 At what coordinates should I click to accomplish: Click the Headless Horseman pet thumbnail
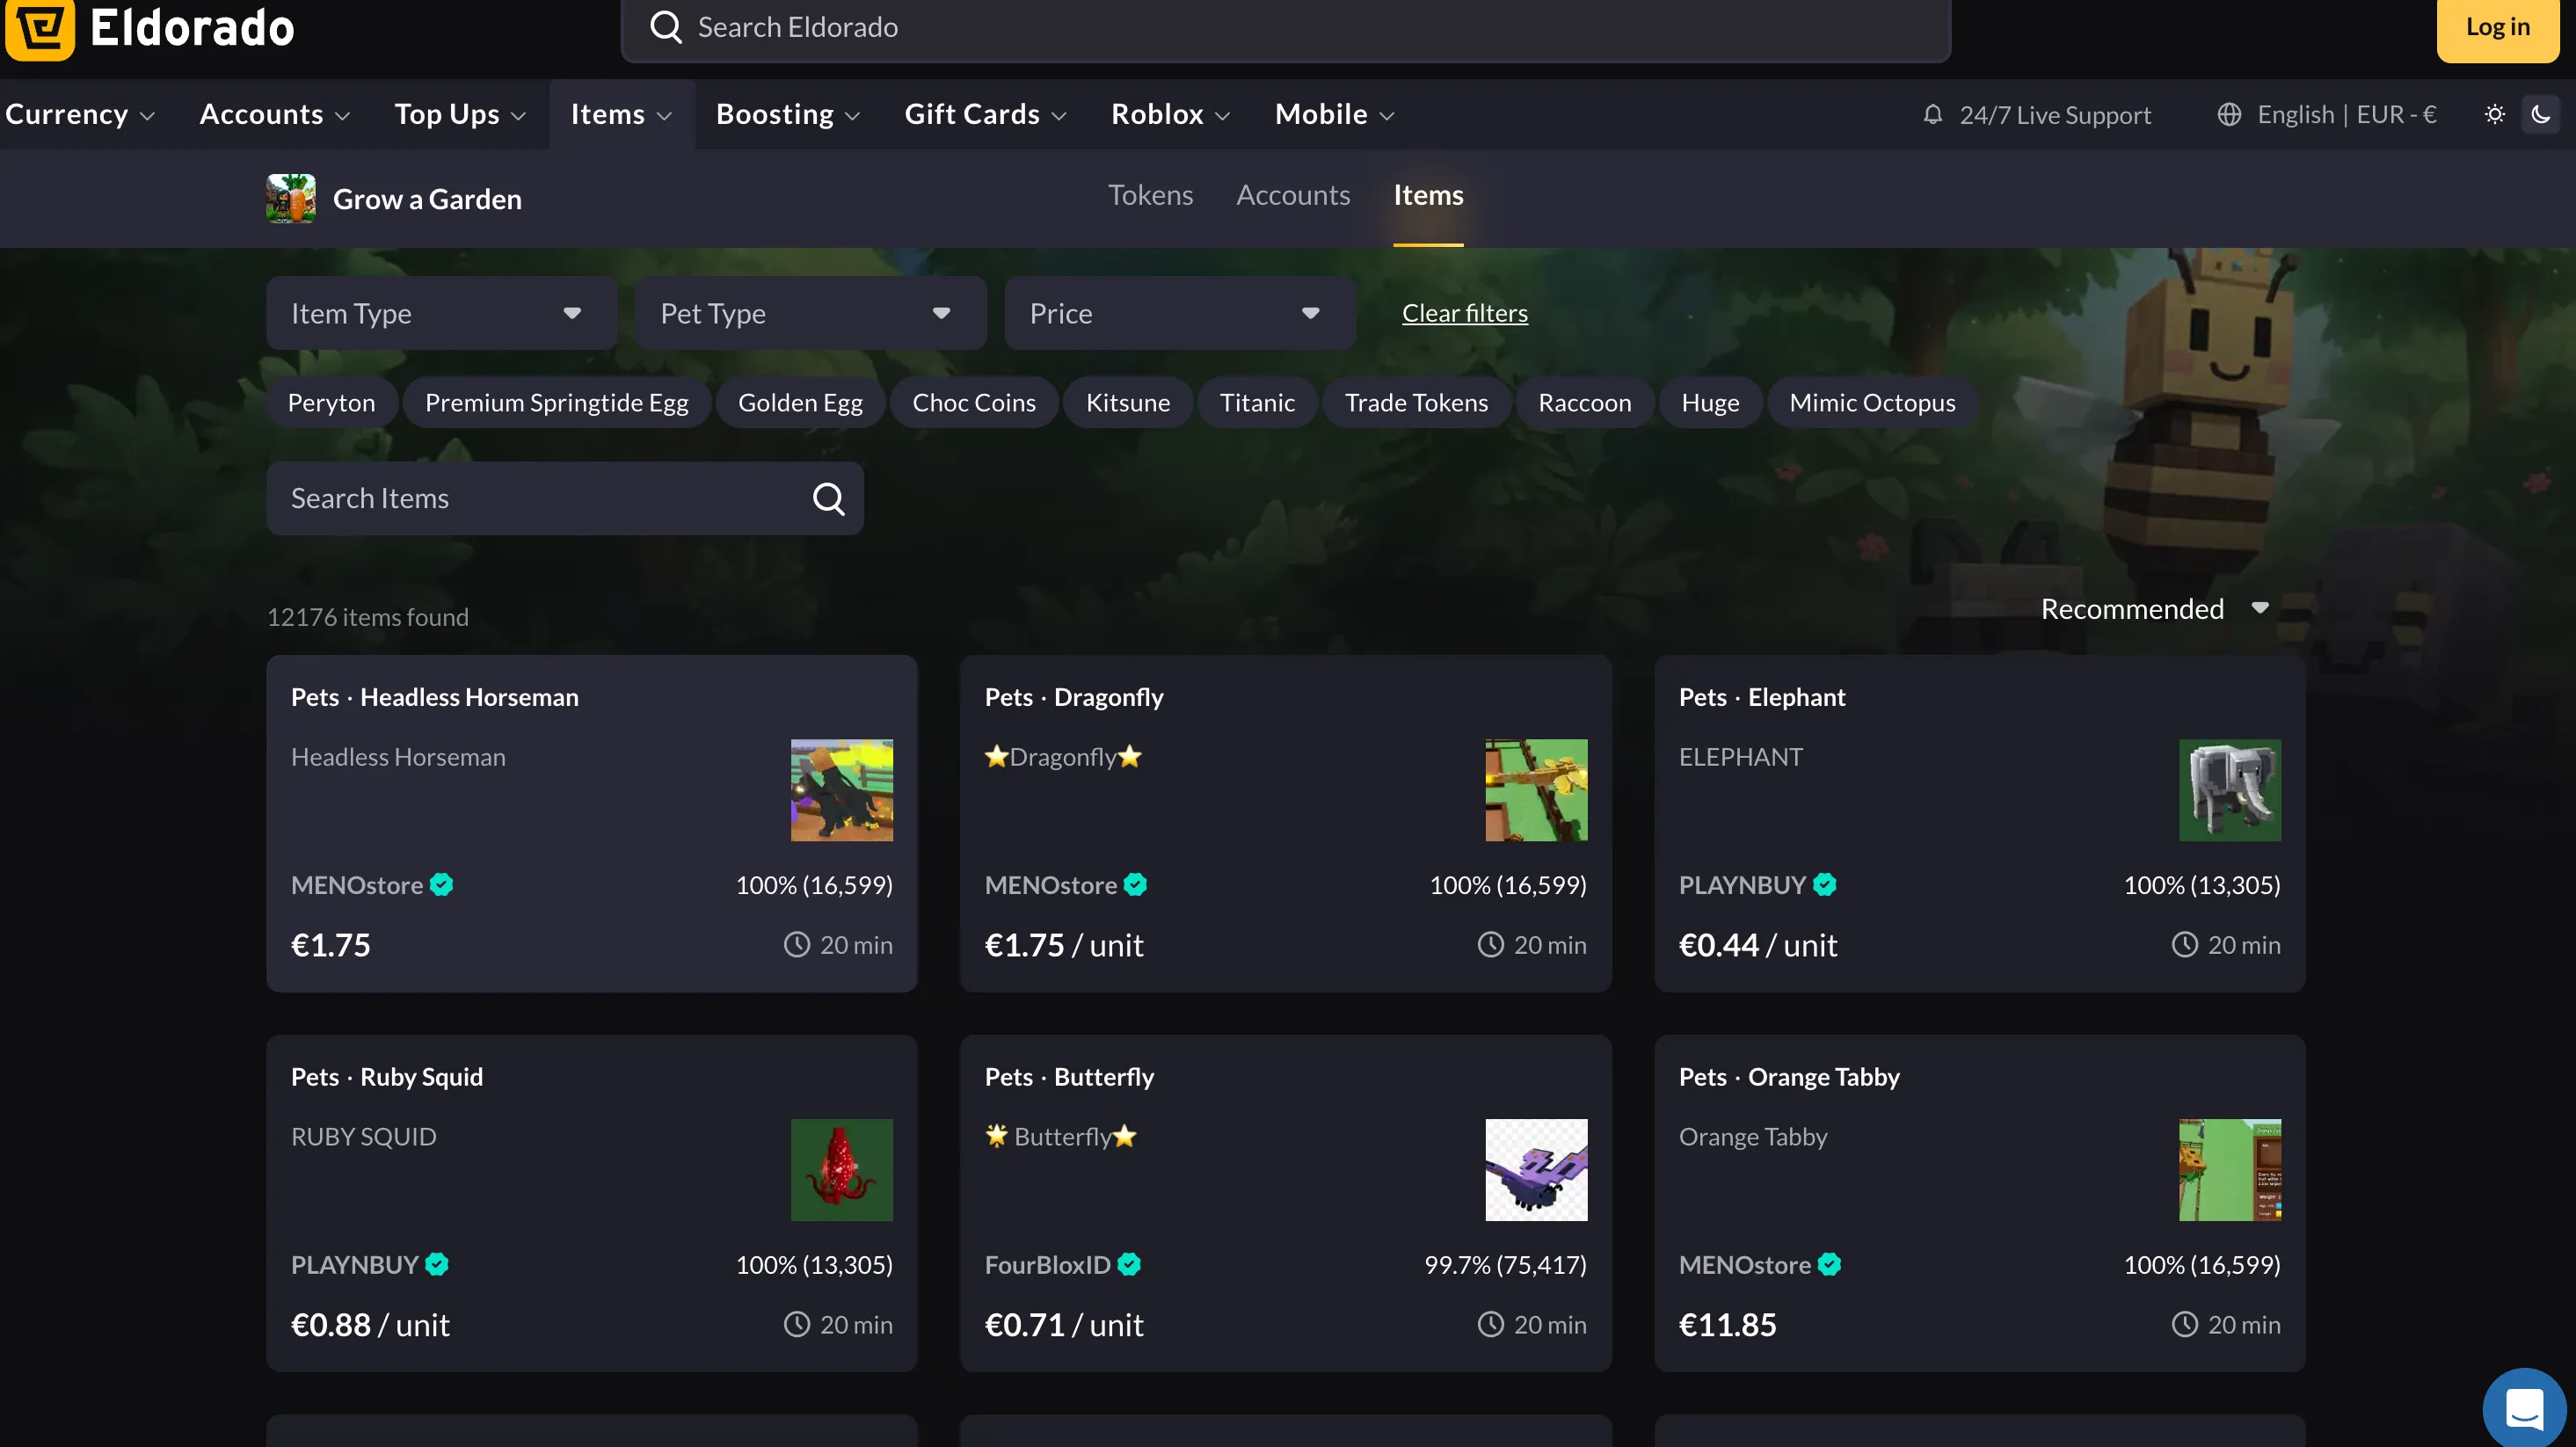click(x=841, y=790)
